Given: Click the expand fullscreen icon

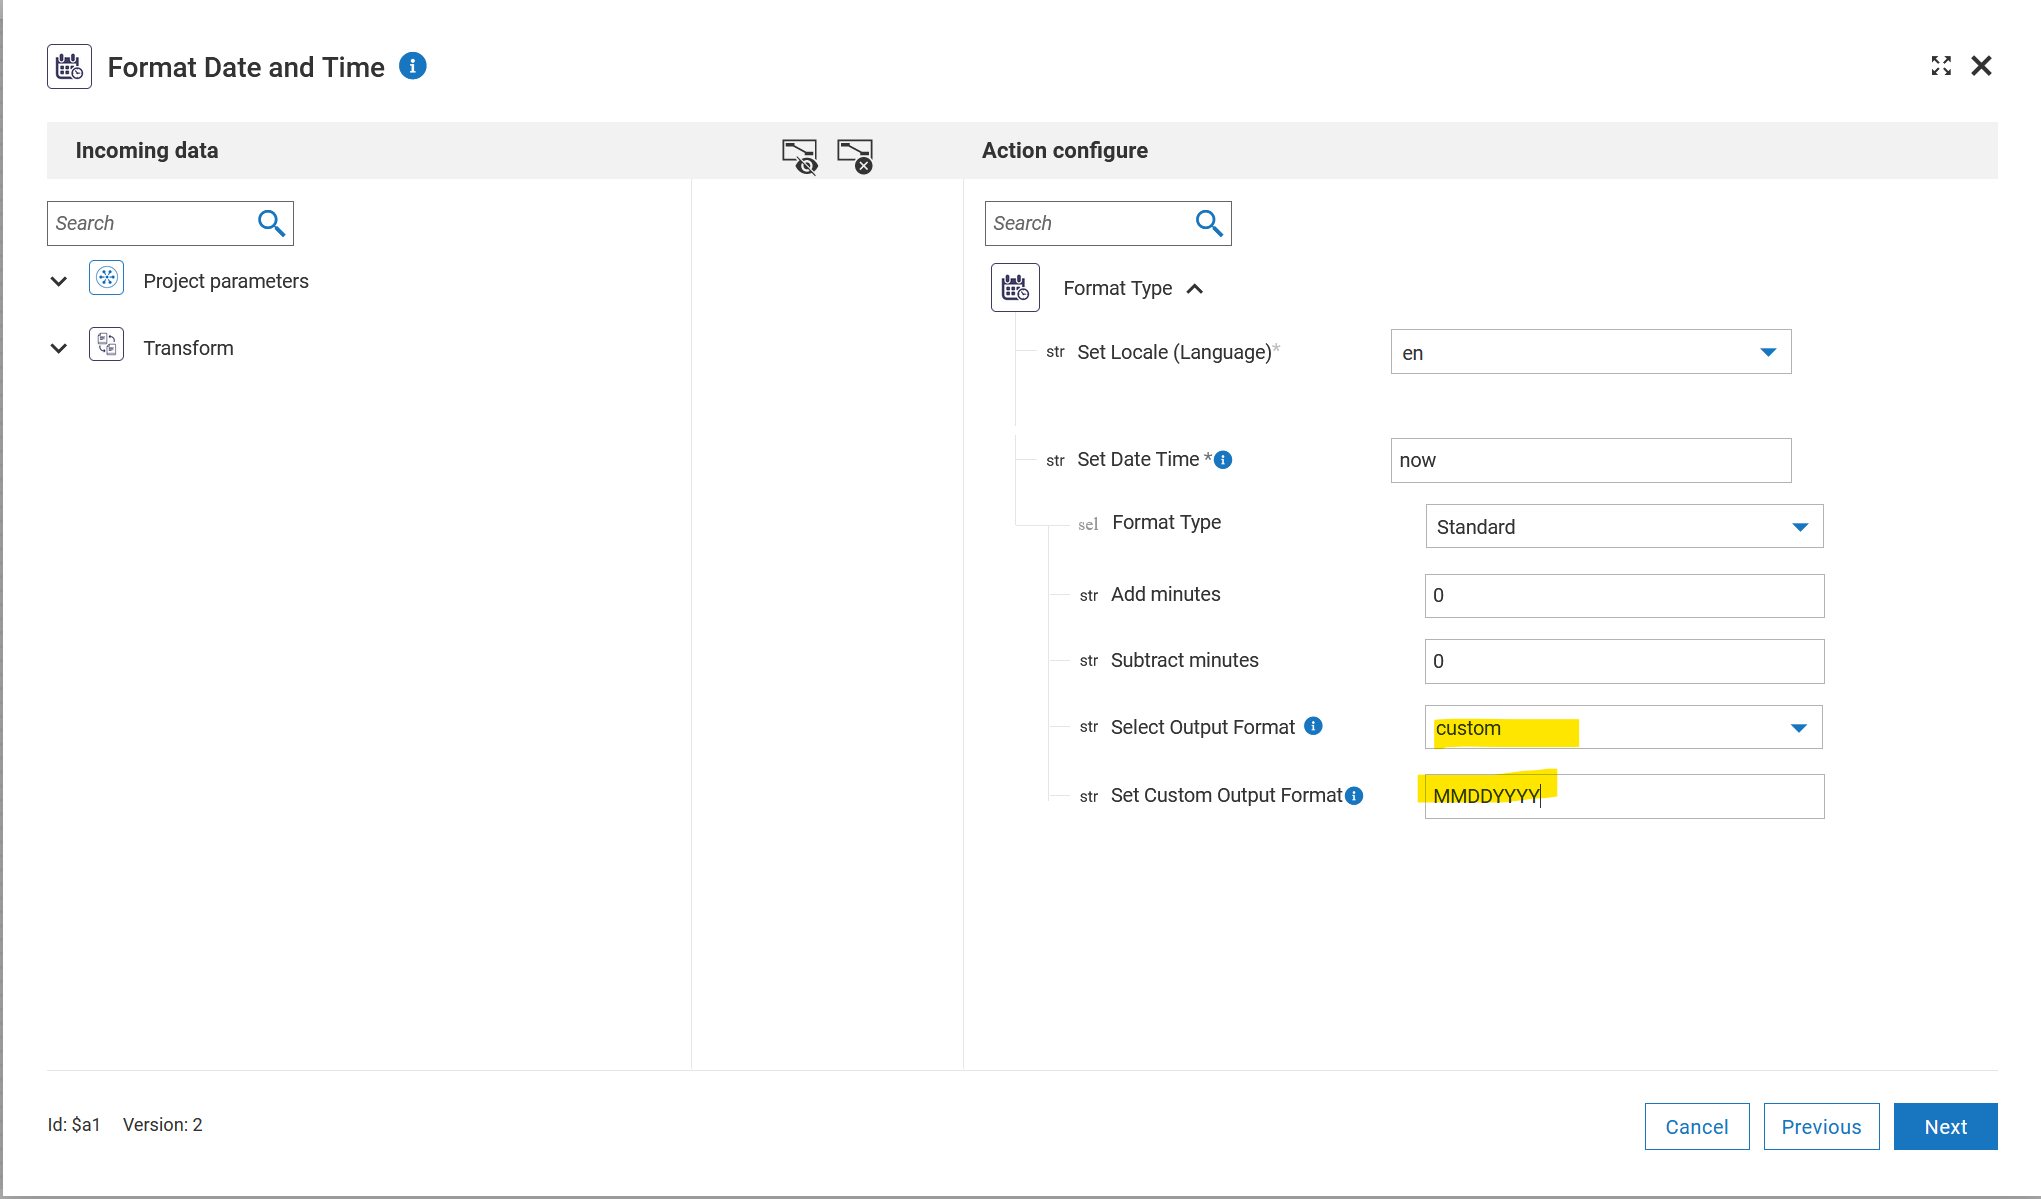Looking at the screenshot, I should click(x=1940, y=66).
